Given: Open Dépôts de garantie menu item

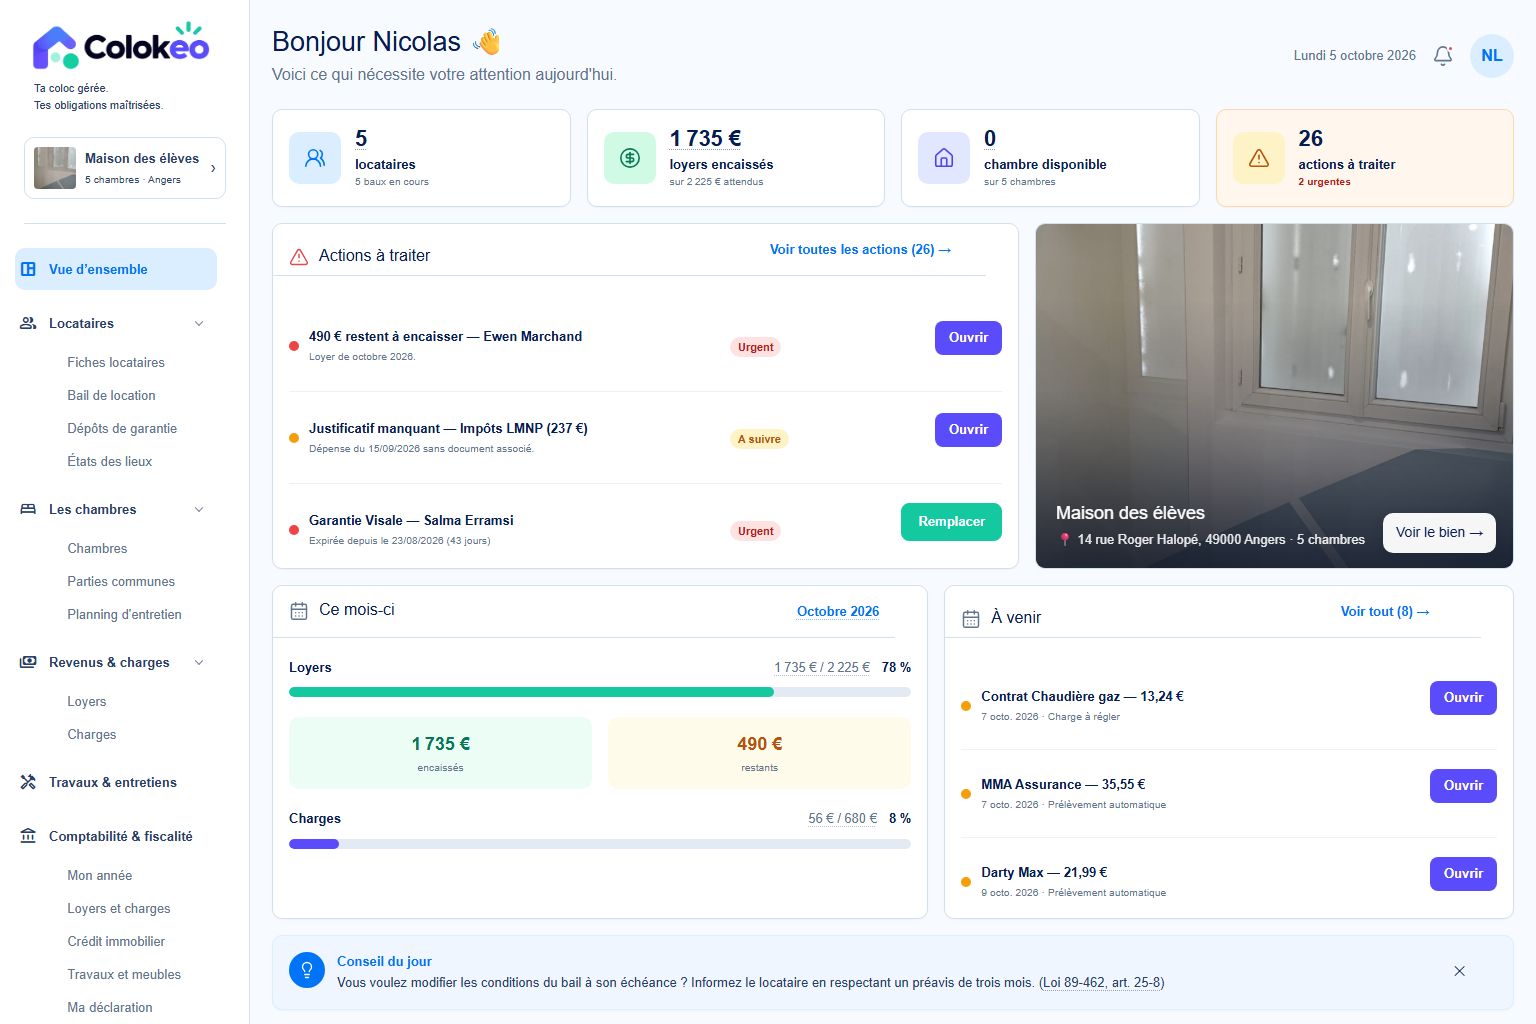Looking at the screenshot, I should coord(122,428).
